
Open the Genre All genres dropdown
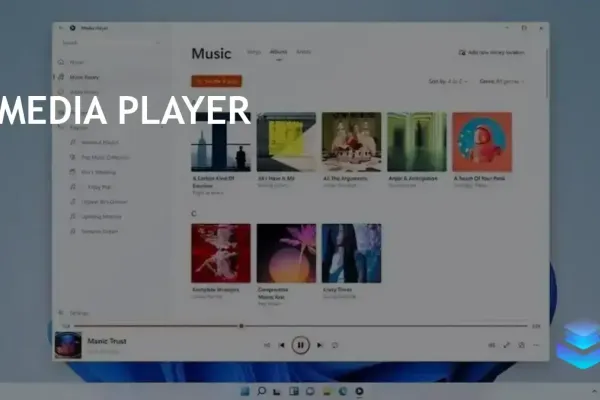tap(502, 81)
